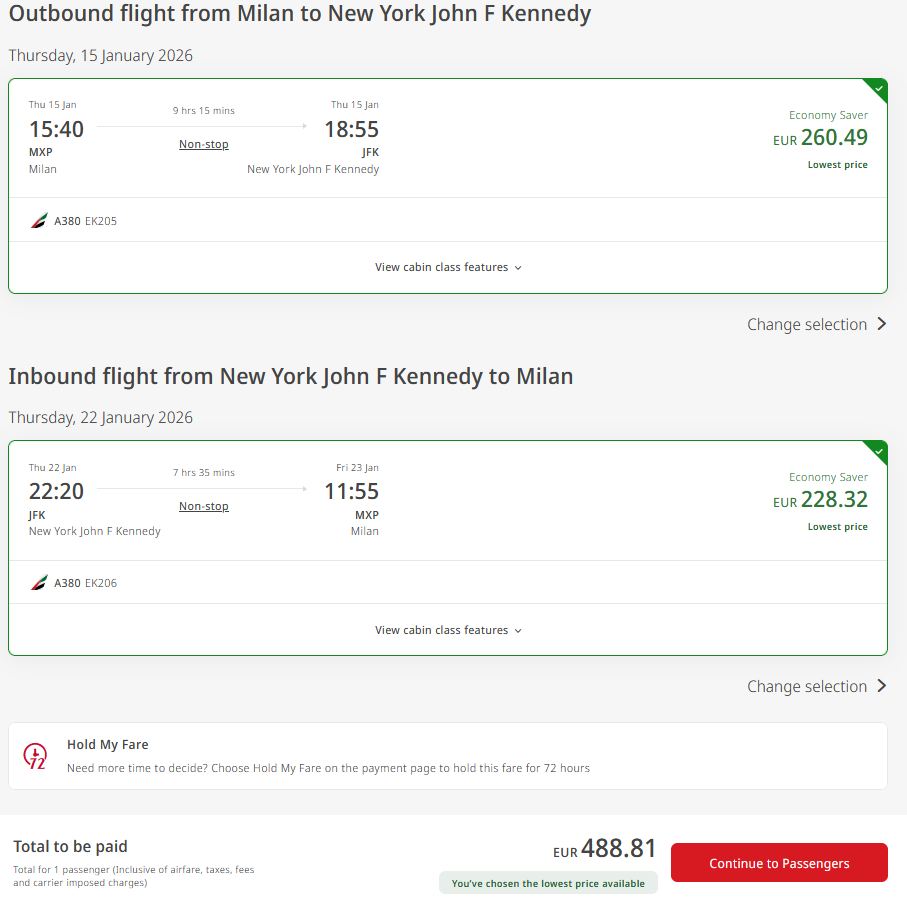Click the Hold My Fare heading
Image resolution: width=907 pixels, height=909 pixels.
108,744
